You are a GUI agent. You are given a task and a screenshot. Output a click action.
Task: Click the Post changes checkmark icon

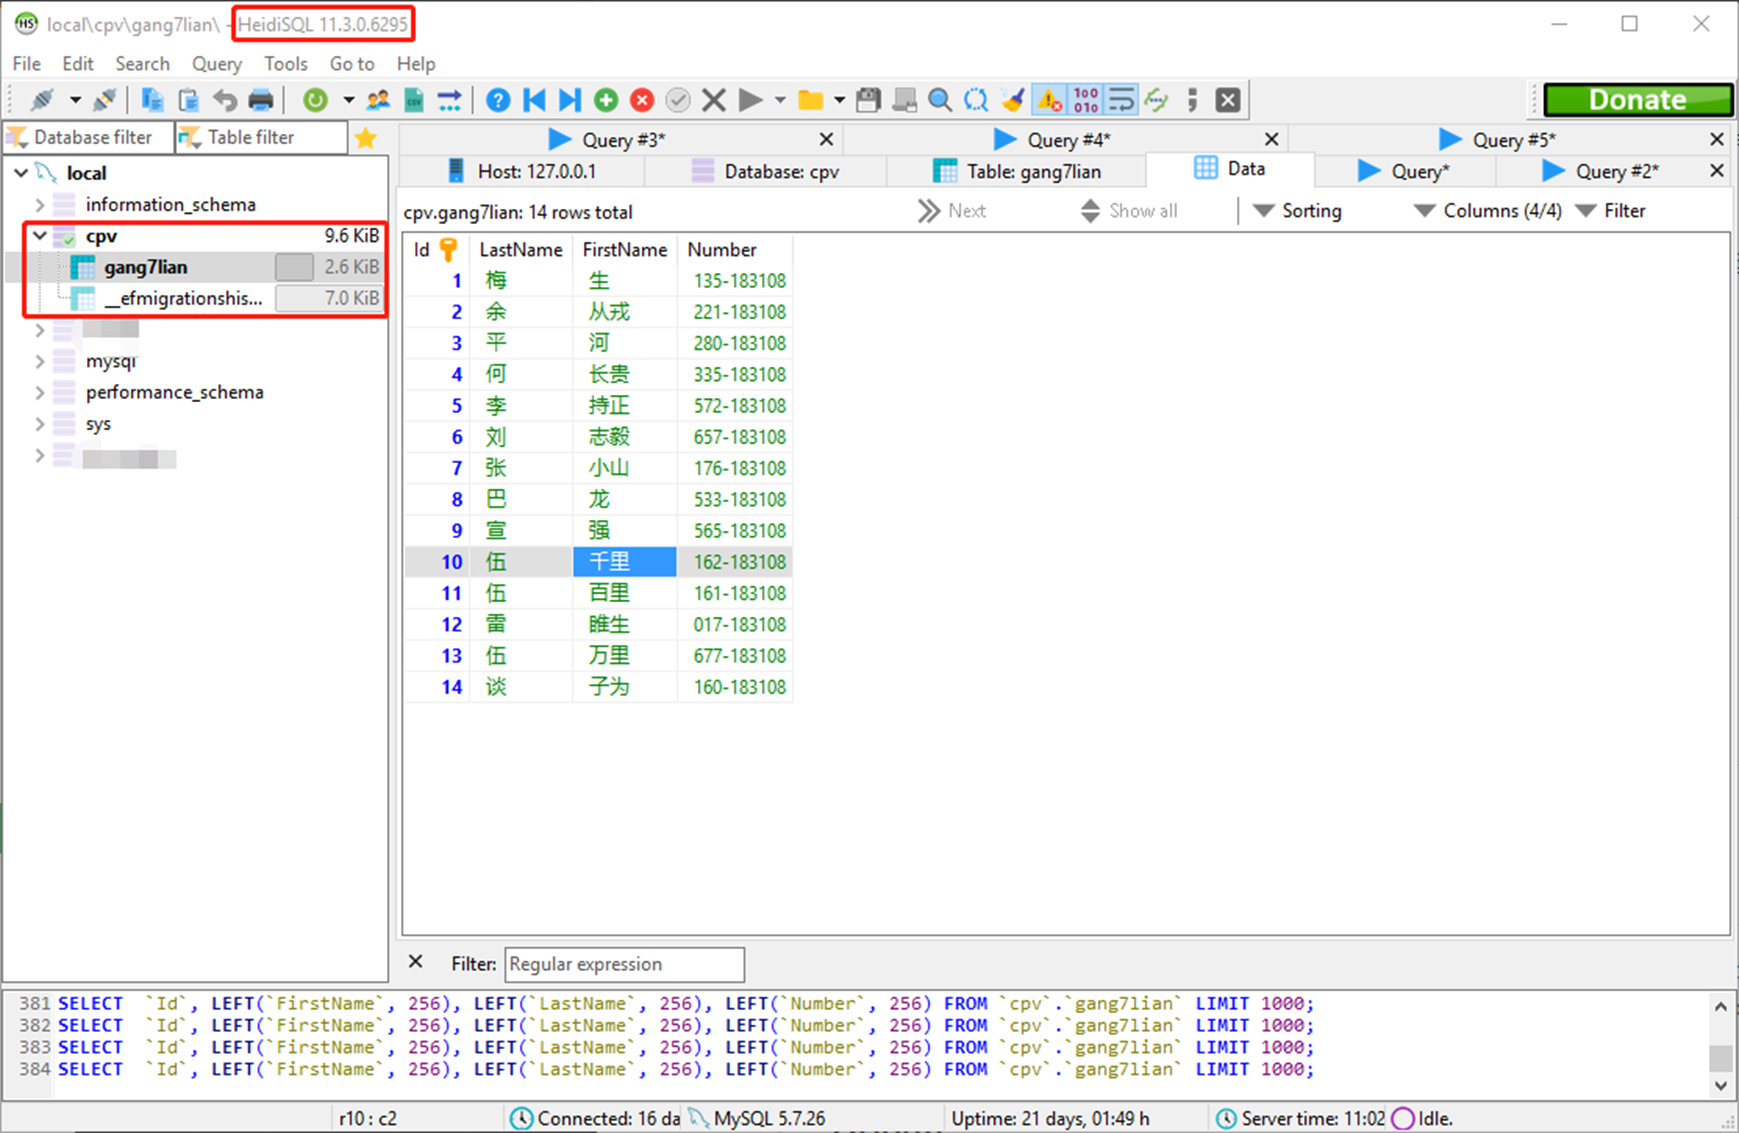tap(678, 100)
